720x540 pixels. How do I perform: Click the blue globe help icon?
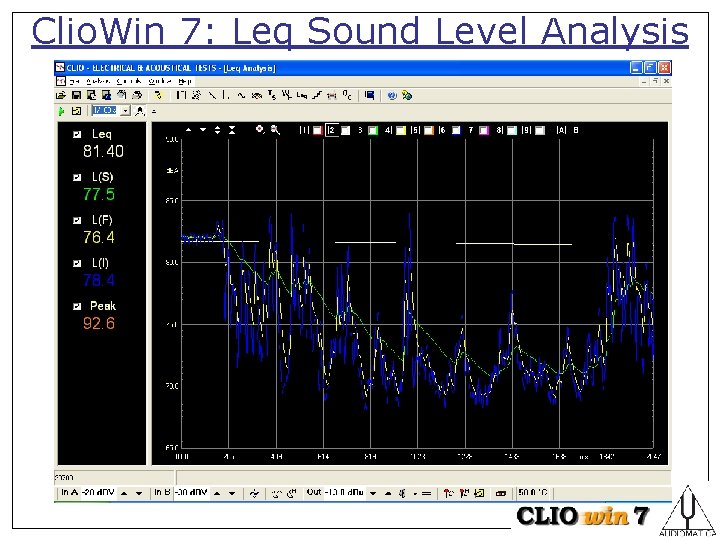[392, 96]
